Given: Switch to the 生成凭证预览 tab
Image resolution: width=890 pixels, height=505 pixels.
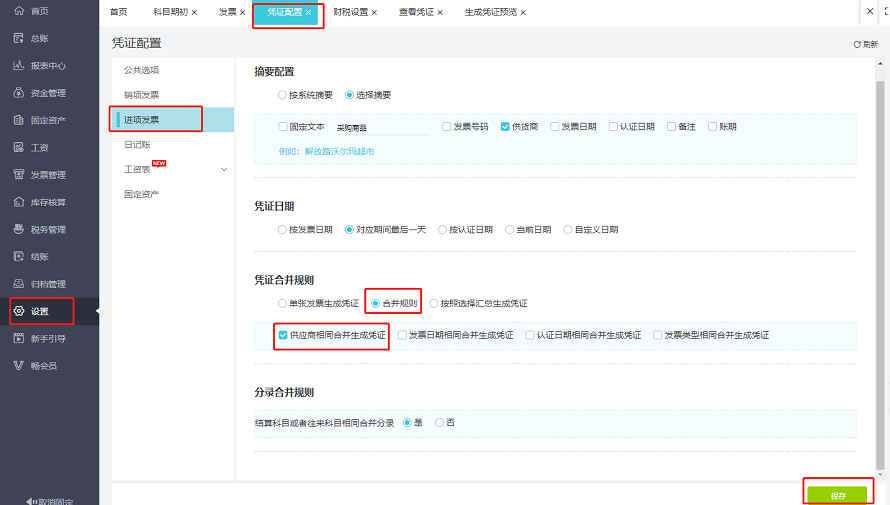Looking at the screenshot, I should (491, 12).
